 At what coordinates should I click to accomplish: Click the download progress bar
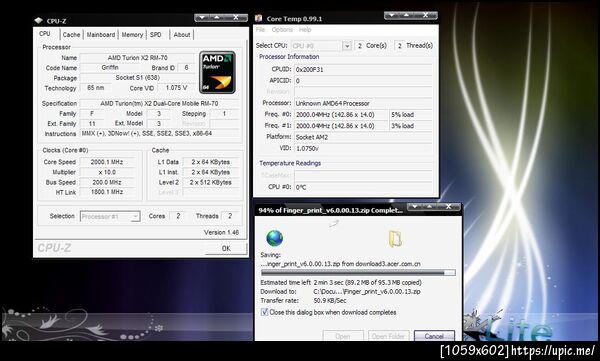click(x=358, y=273)
